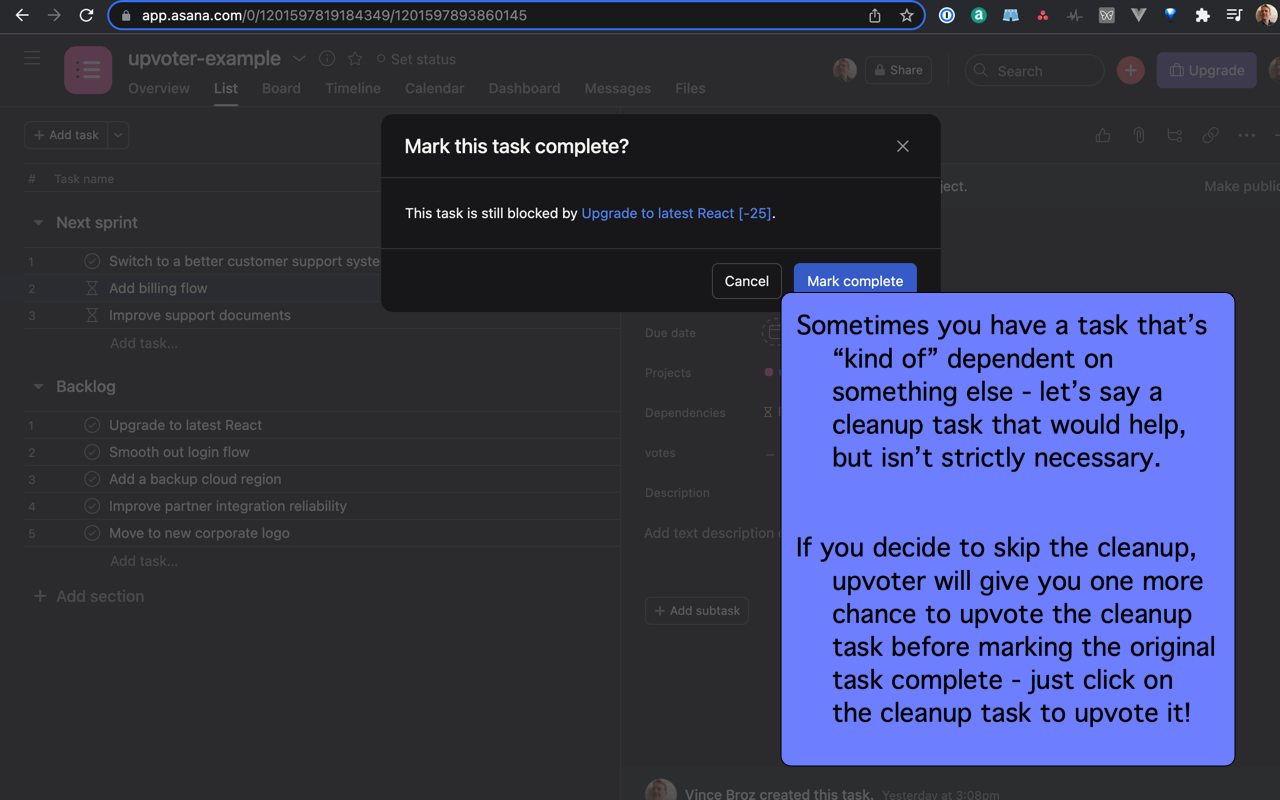Click the Upgrade button
This screenshot has width=1280, height=800.
click(1207, 70)
